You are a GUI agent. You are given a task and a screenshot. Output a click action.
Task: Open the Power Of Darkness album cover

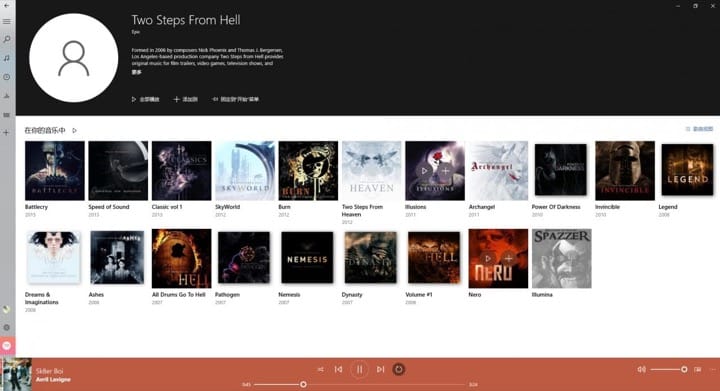[561, 169]
